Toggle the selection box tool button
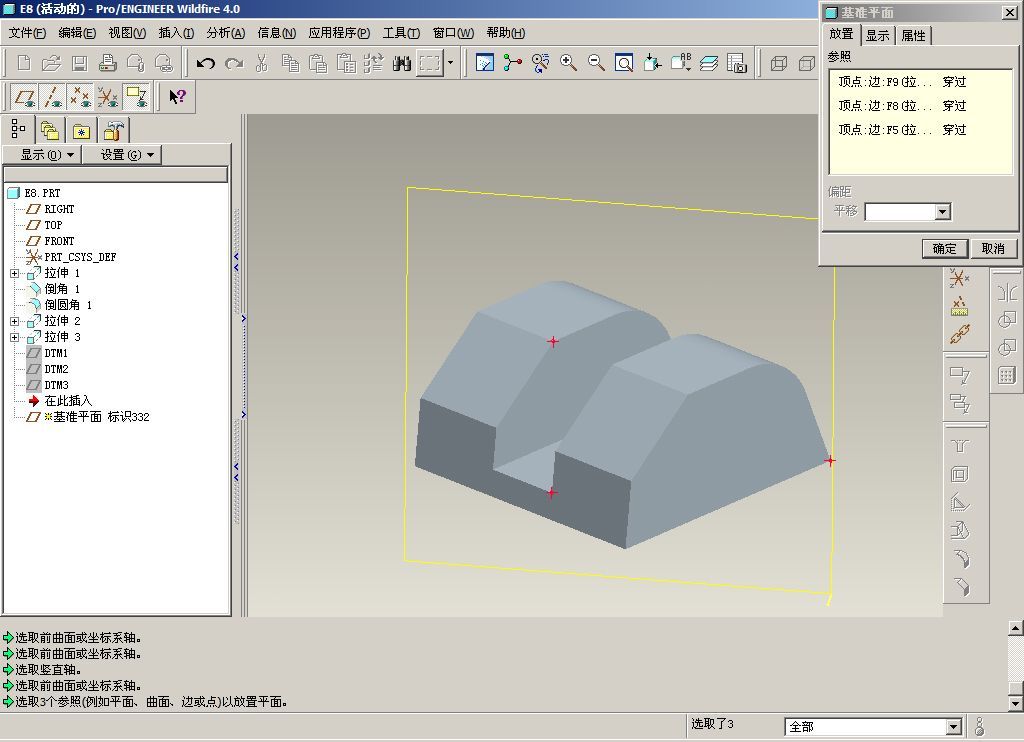Image resolution: width=1024 pixels, height=742 pixels. 430,63
